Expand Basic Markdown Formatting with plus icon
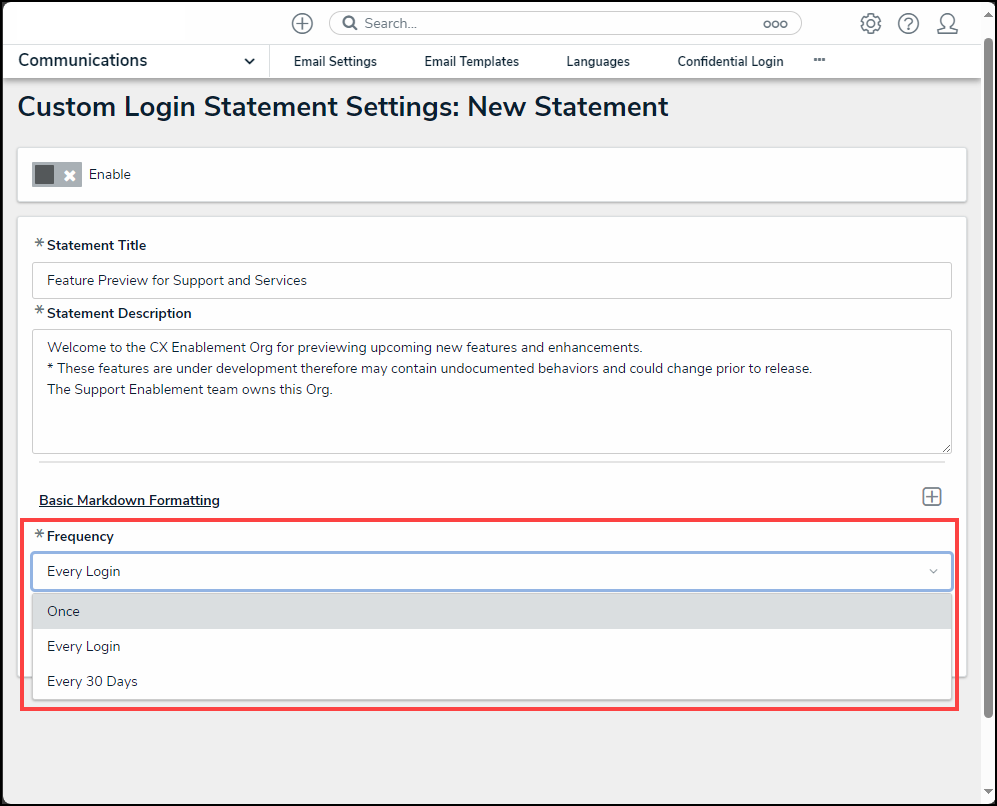 pyautogui.click(x=932, y=497)
